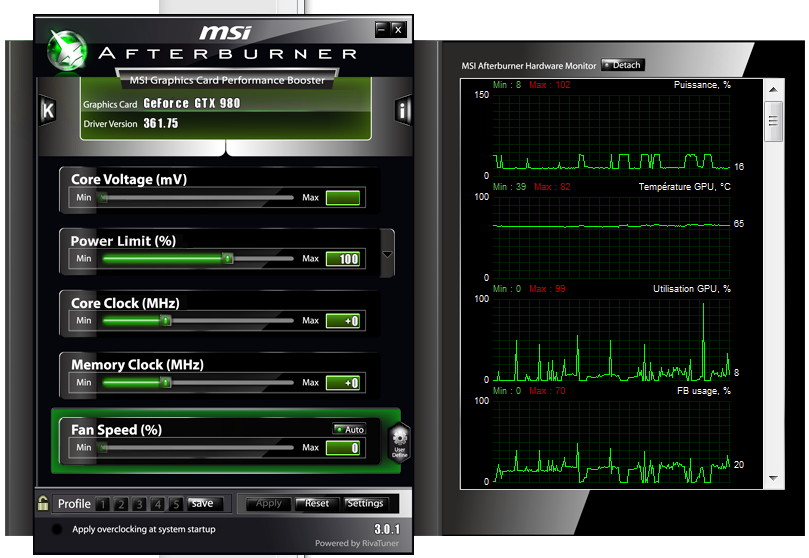Toggle Fan Speed Auto mode
The height and width of the screenshot is (558, 809).
[349, 429]
